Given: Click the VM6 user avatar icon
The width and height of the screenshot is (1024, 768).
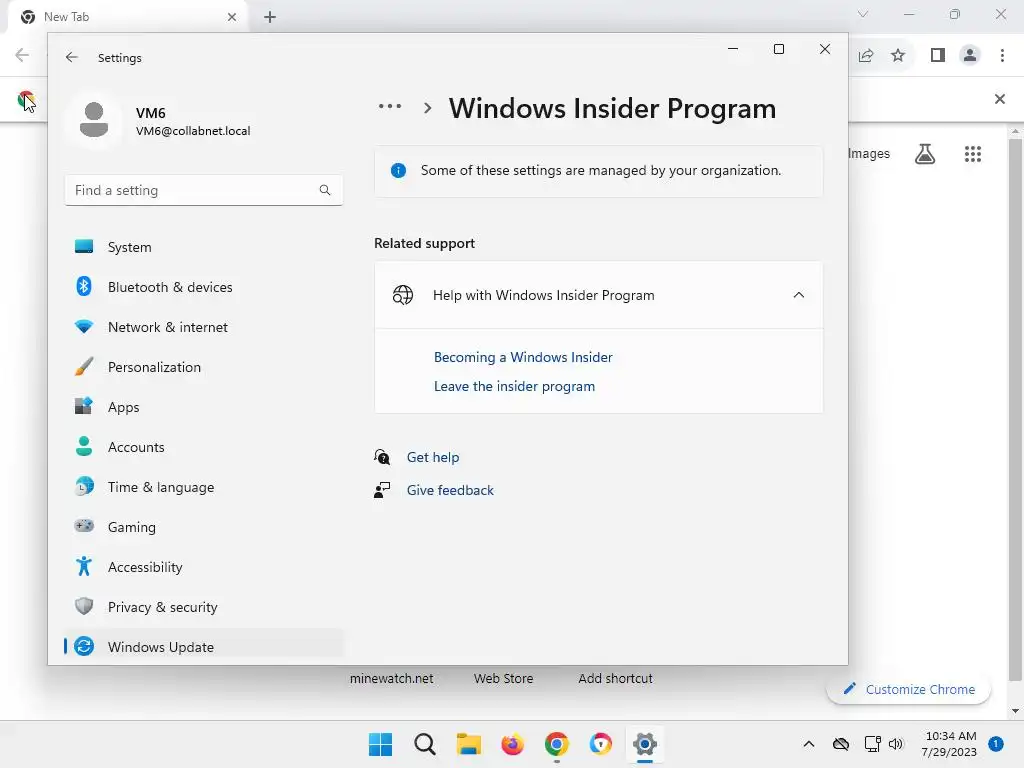Looking at the screenshot, I should [x=94, y=120].
